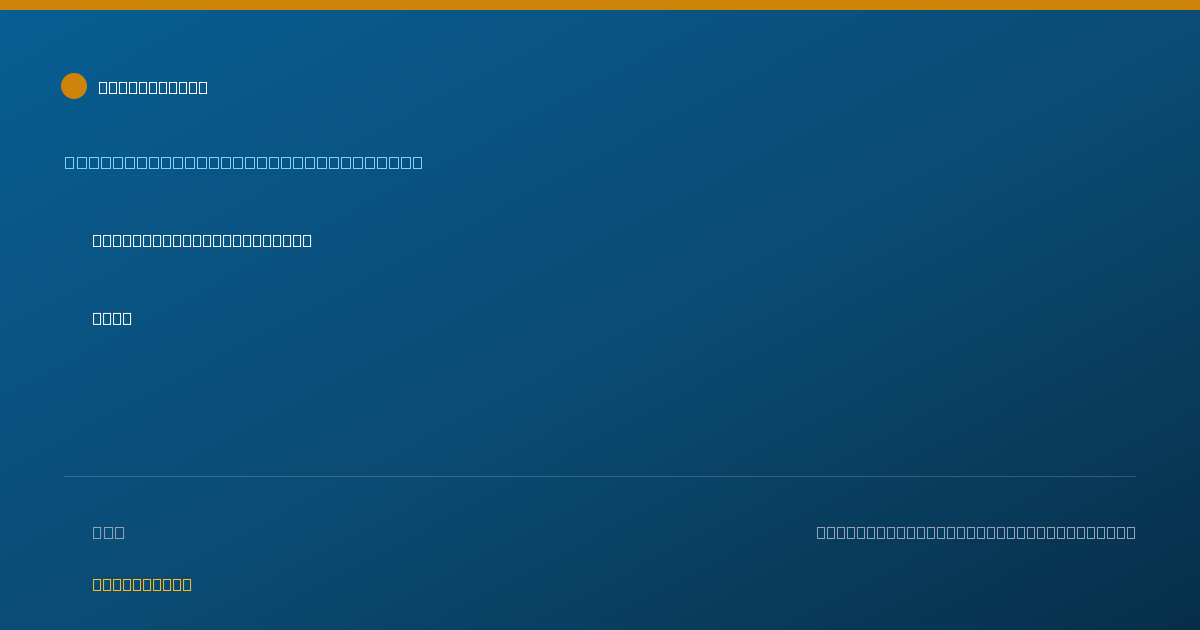
Task: Open the yellow footer link text
Action: [142, 584]
